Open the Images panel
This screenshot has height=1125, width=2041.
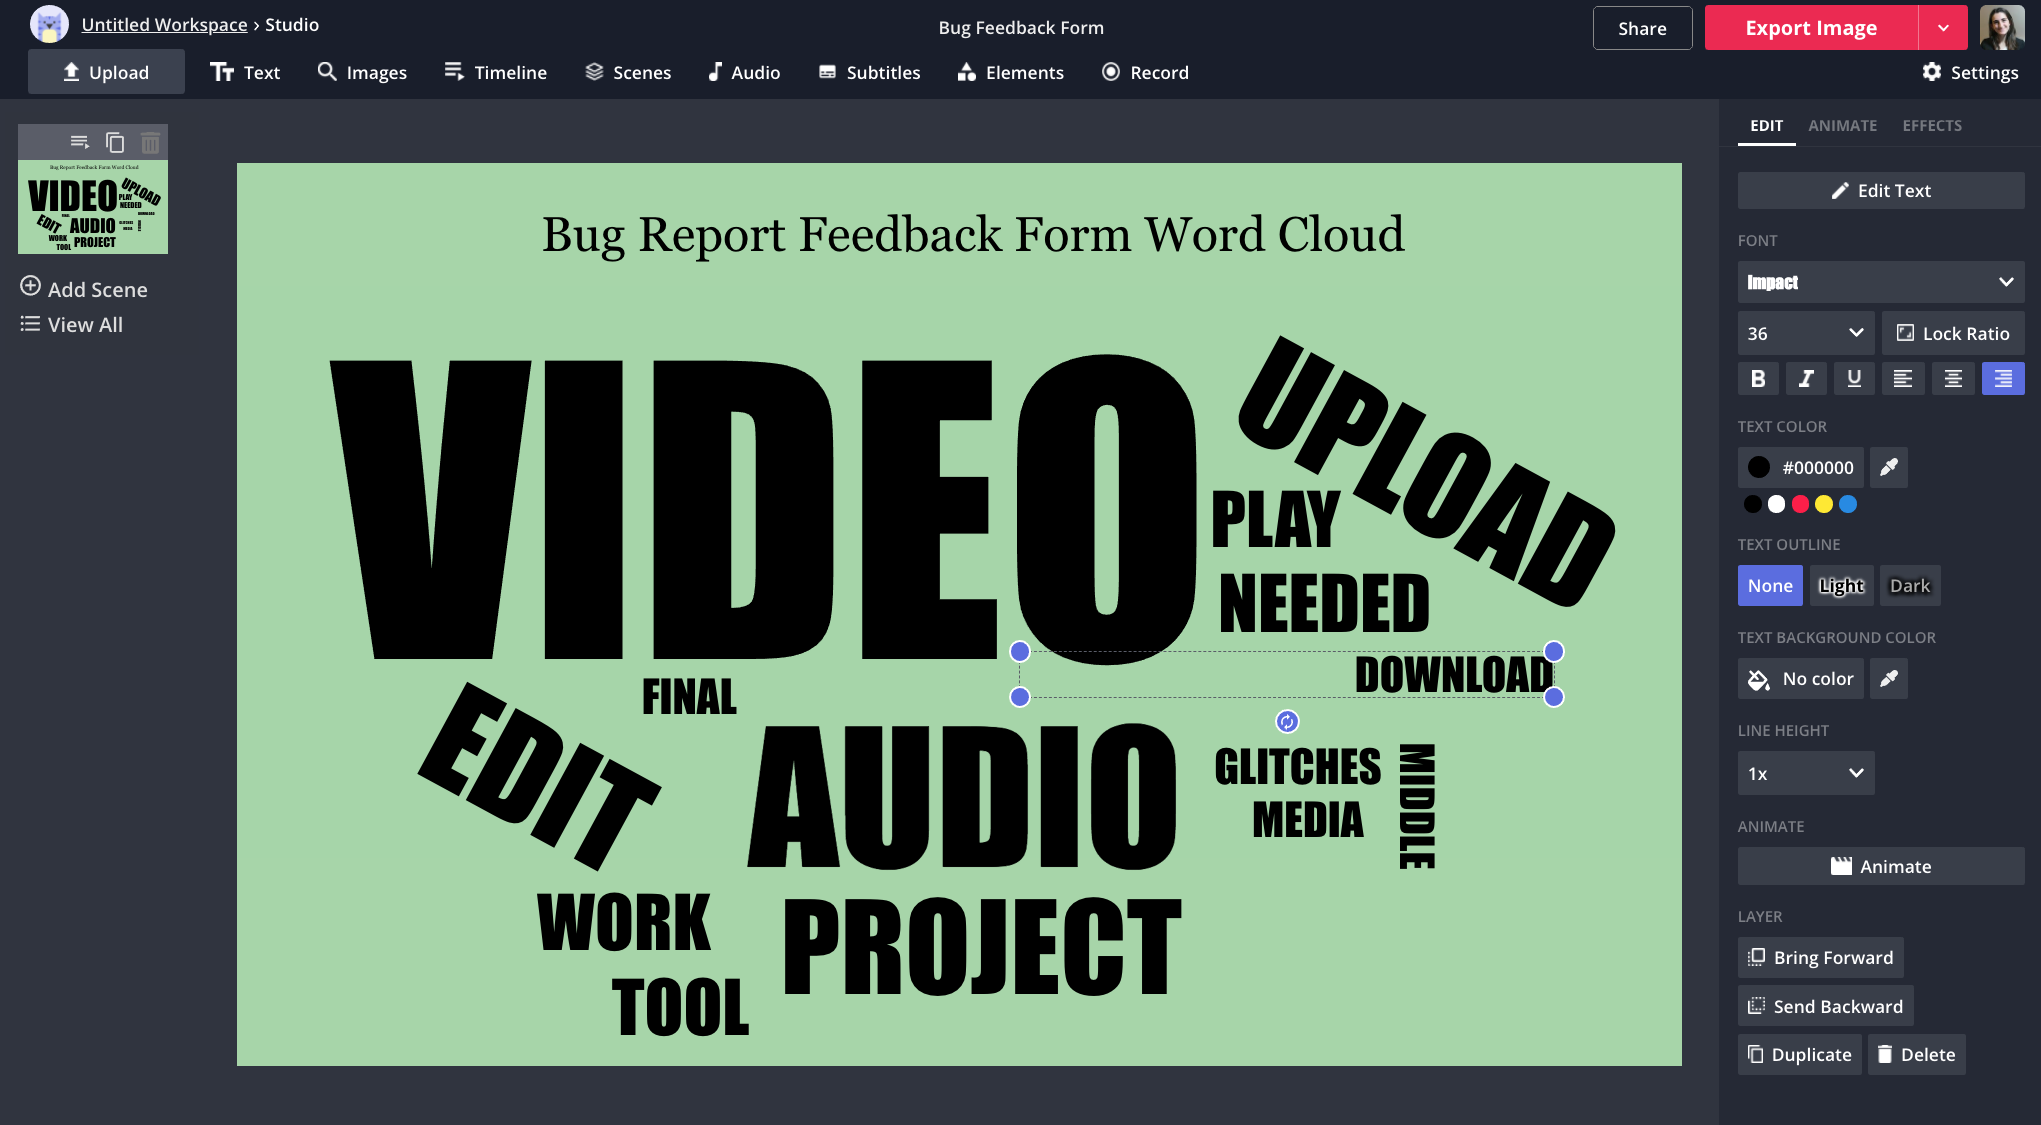(361, 71)
